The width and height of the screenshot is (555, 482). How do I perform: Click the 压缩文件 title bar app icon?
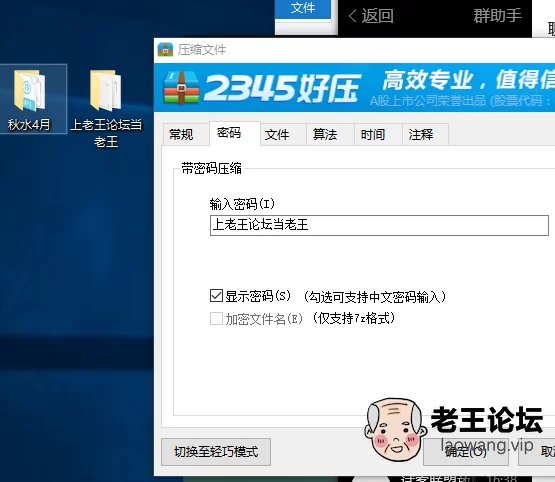[165, 50]
